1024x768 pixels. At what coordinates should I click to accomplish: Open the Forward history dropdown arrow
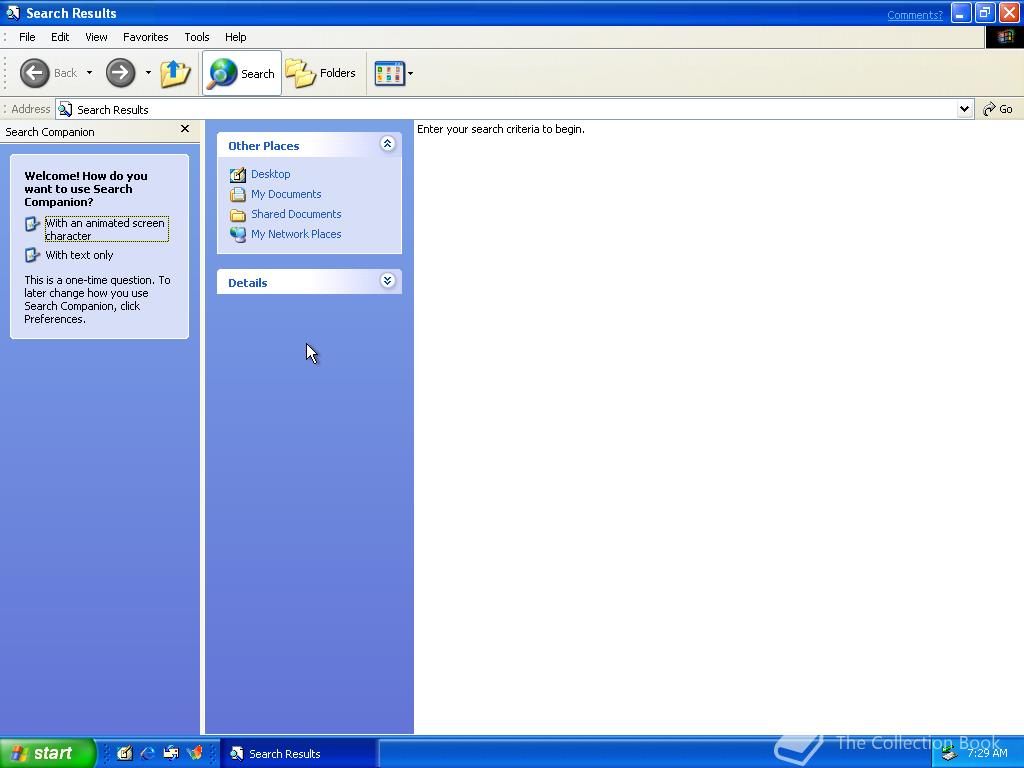point(148,73)
